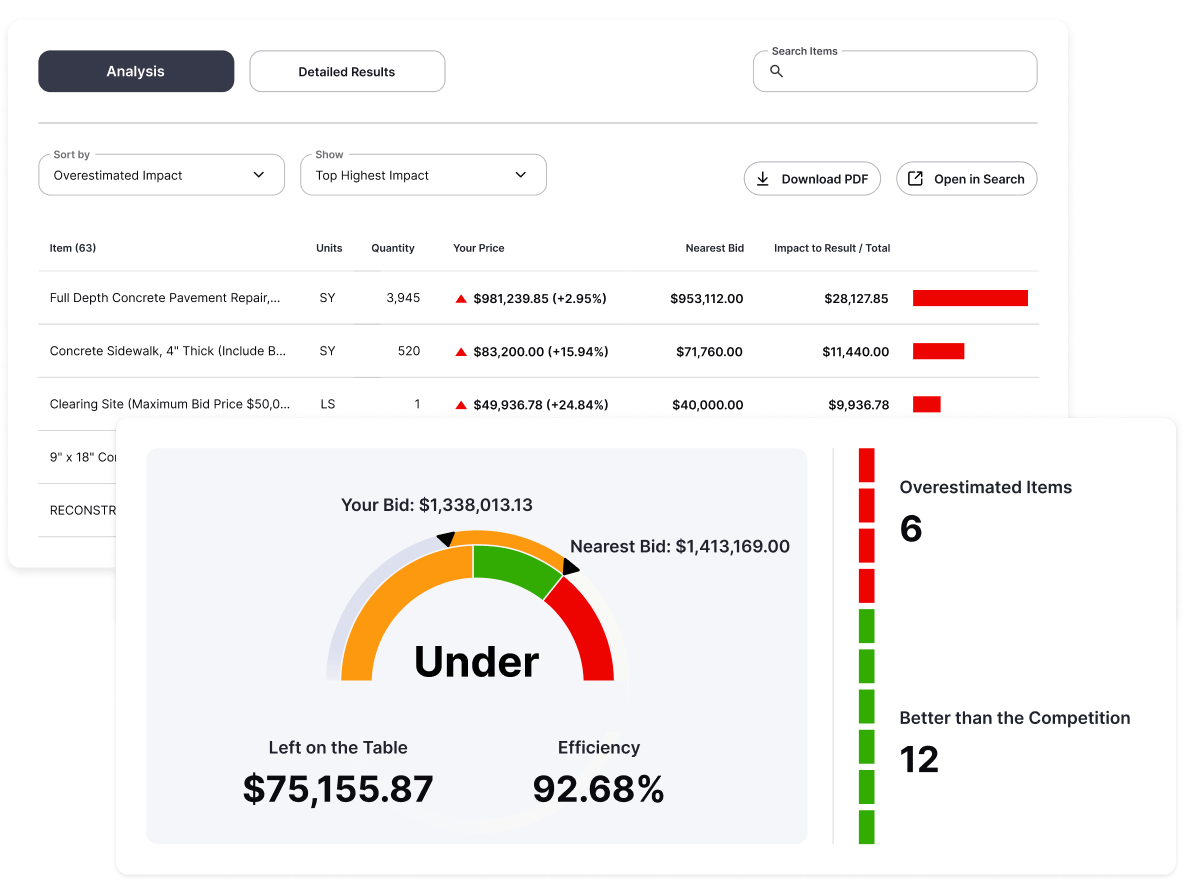Open the Detailed Results tab

click(347, 72)
